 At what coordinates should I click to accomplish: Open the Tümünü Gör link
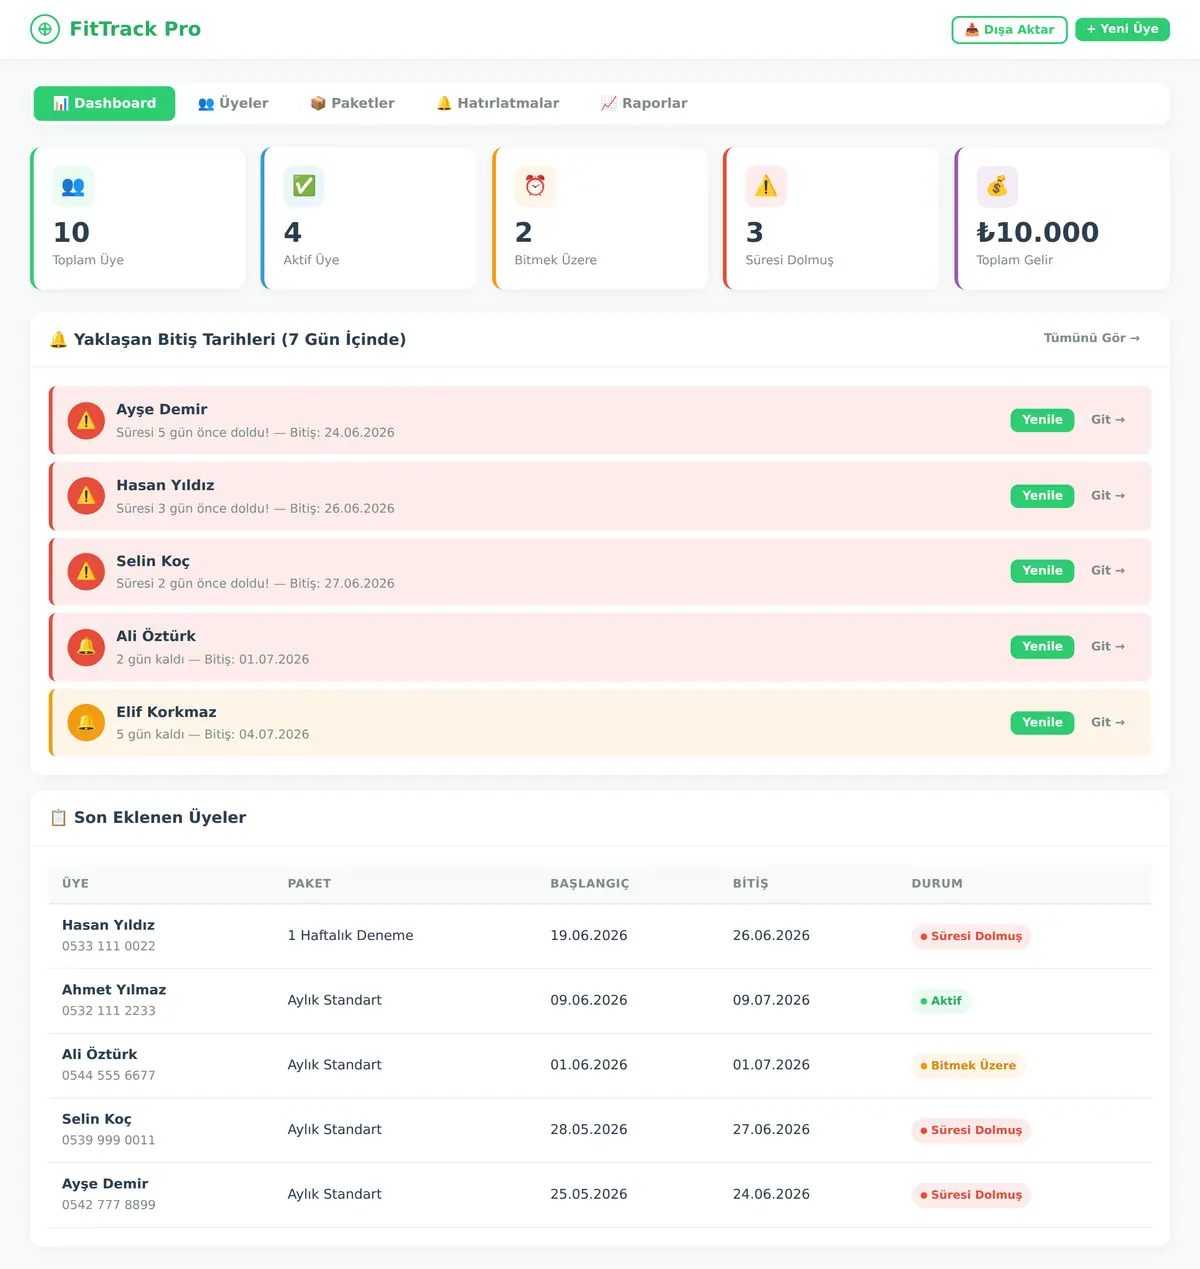click(1092, 338)
